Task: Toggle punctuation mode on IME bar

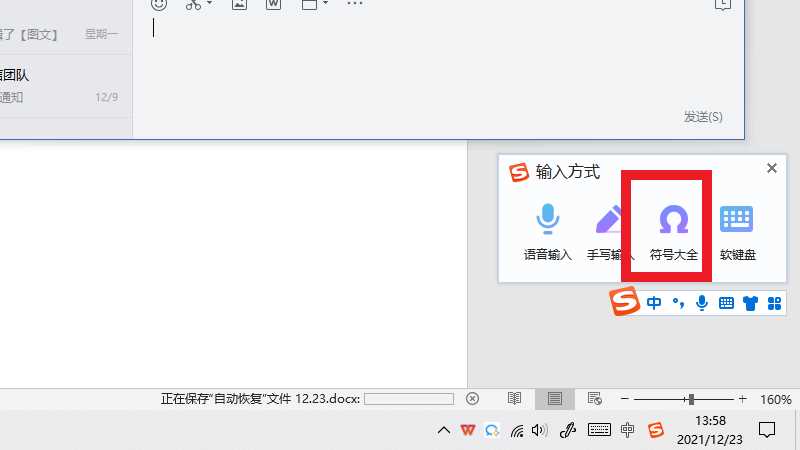Action: click(678, 303)
